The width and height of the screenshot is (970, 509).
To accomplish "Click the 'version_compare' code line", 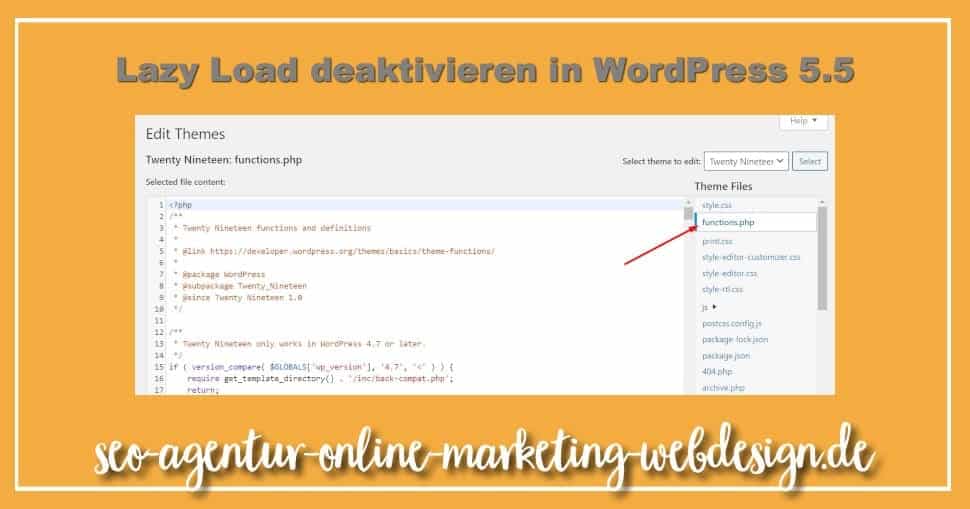I will (x=311, y=367).
